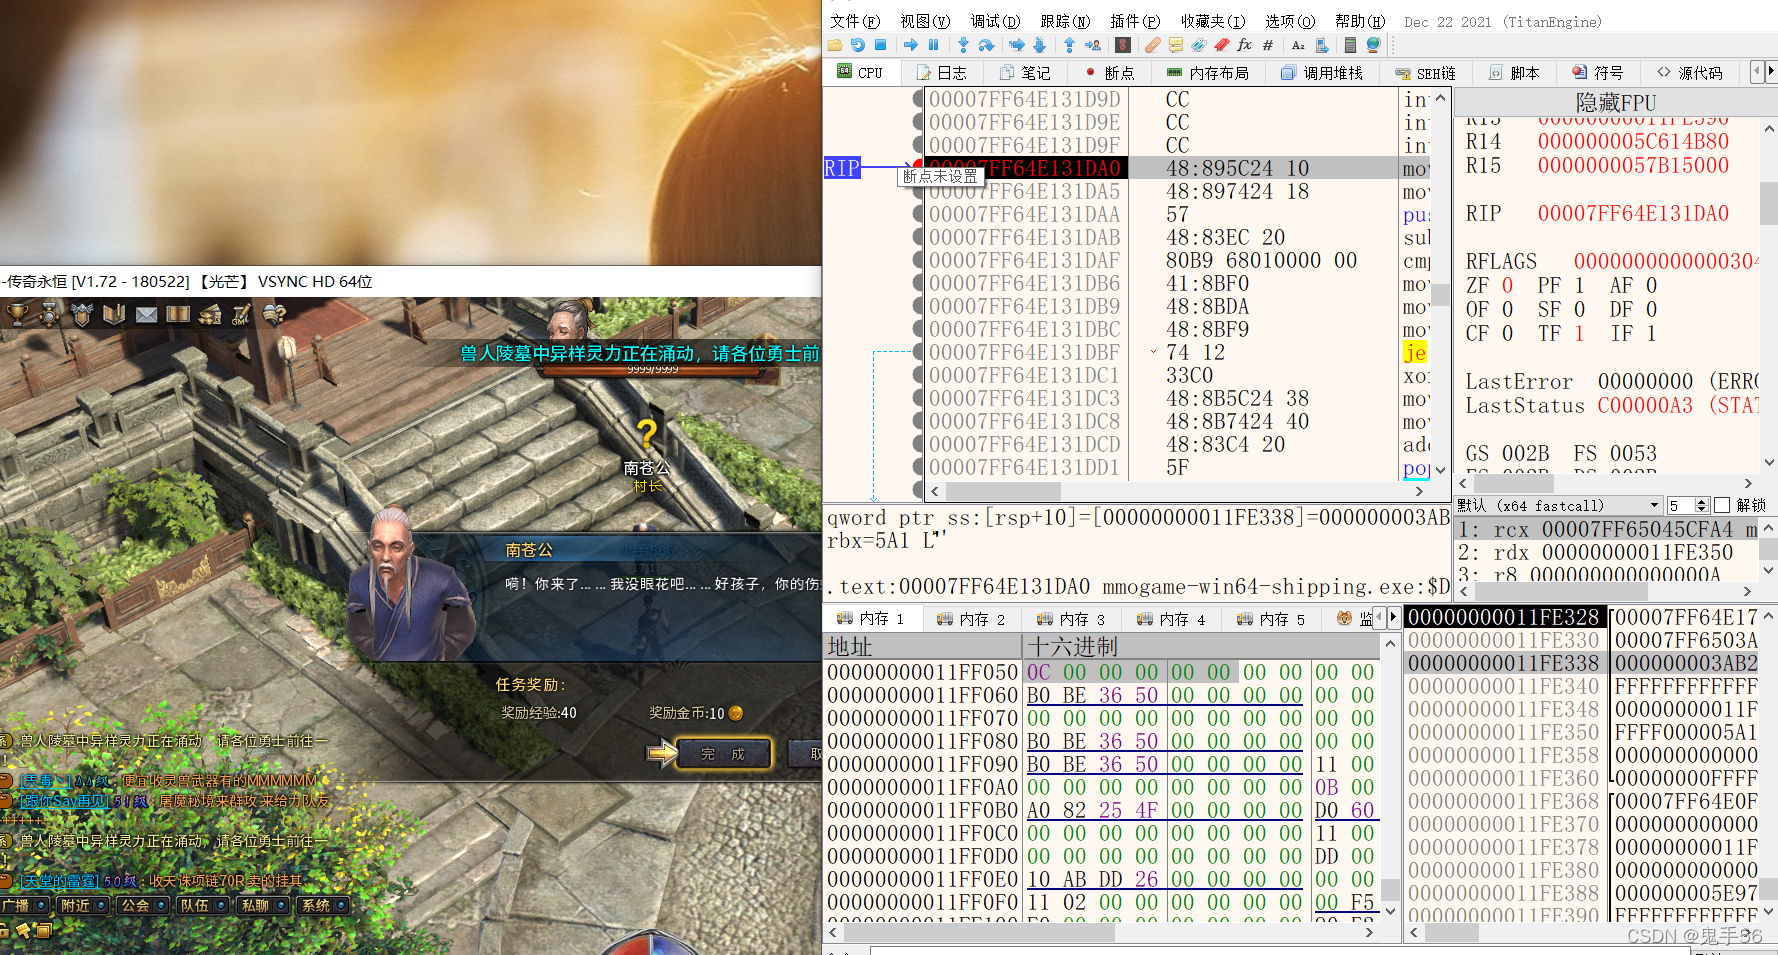
Task: Toggle the 系统 chat channel dot
Action: click(341, 905)
